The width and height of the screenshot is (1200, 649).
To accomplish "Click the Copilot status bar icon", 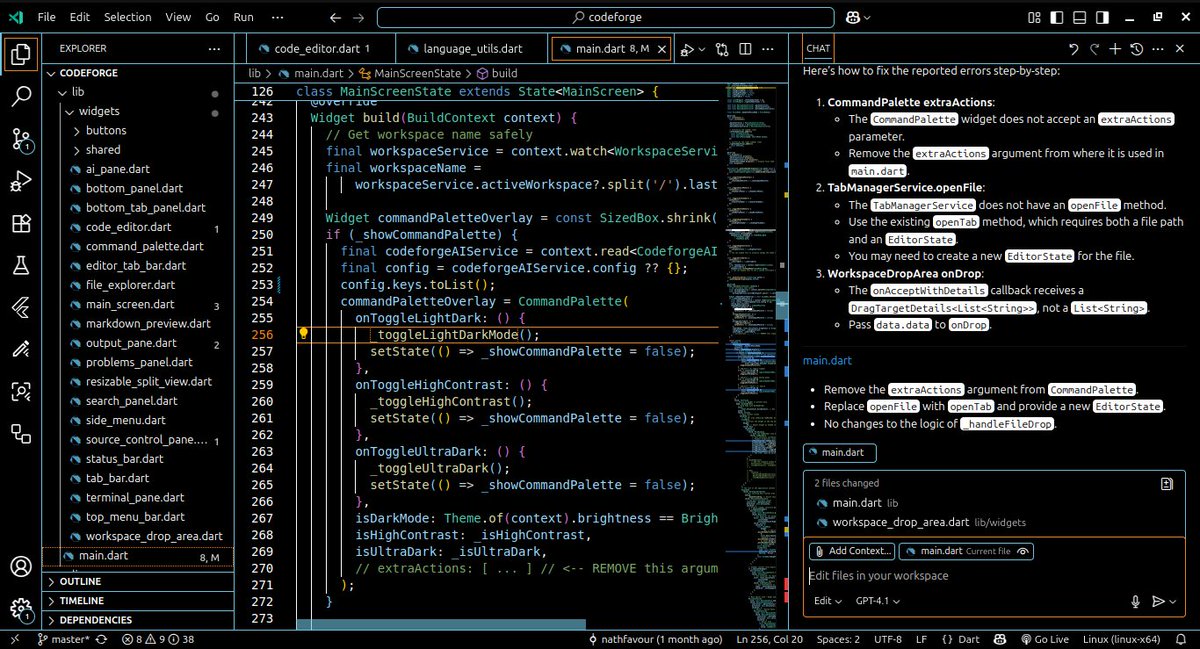I will tap(1001, 640).
